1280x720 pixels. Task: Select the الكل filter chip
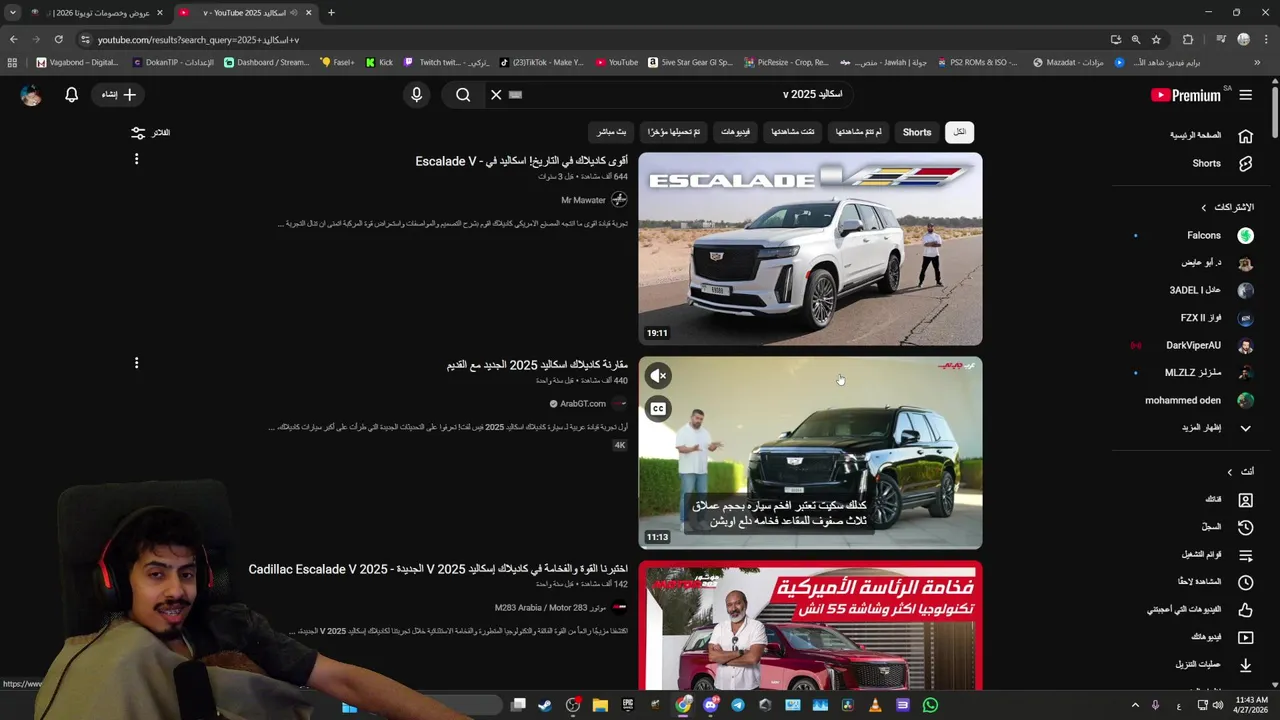pos(959,132)
